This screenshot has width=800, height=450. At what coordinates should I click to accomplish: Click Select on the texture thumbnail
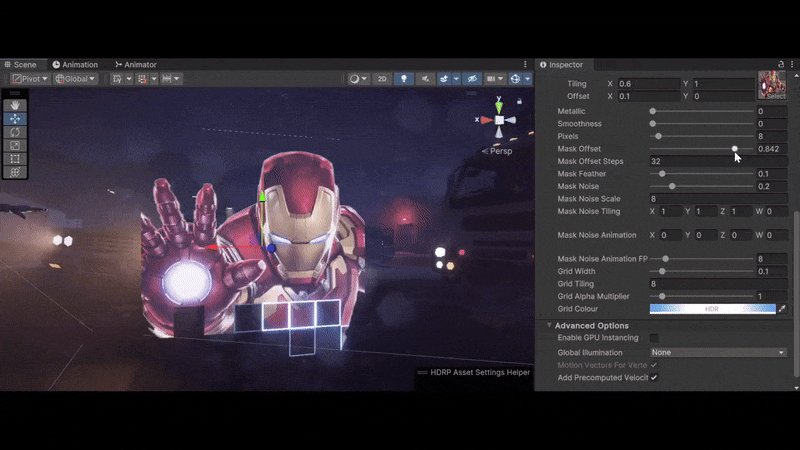776,96
